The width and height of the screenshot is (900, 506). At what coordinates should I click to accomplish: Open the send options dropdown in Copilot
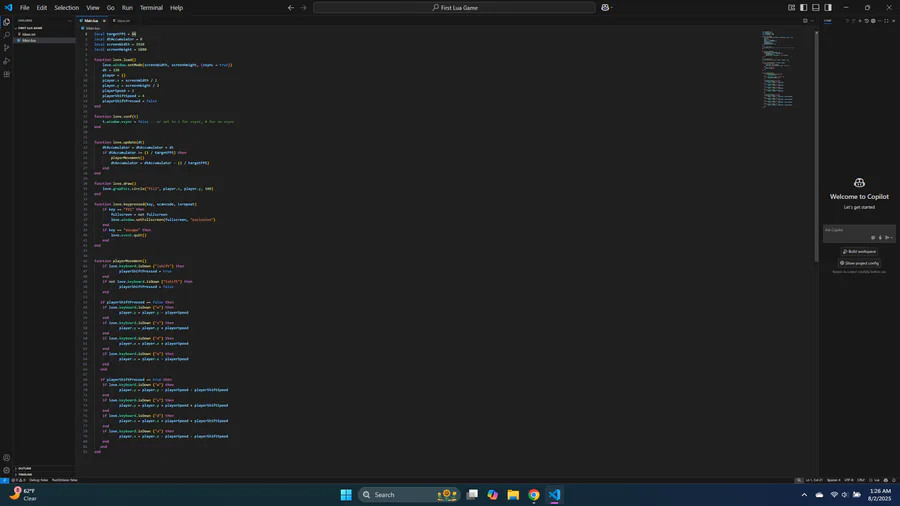[x=891, y=238]
